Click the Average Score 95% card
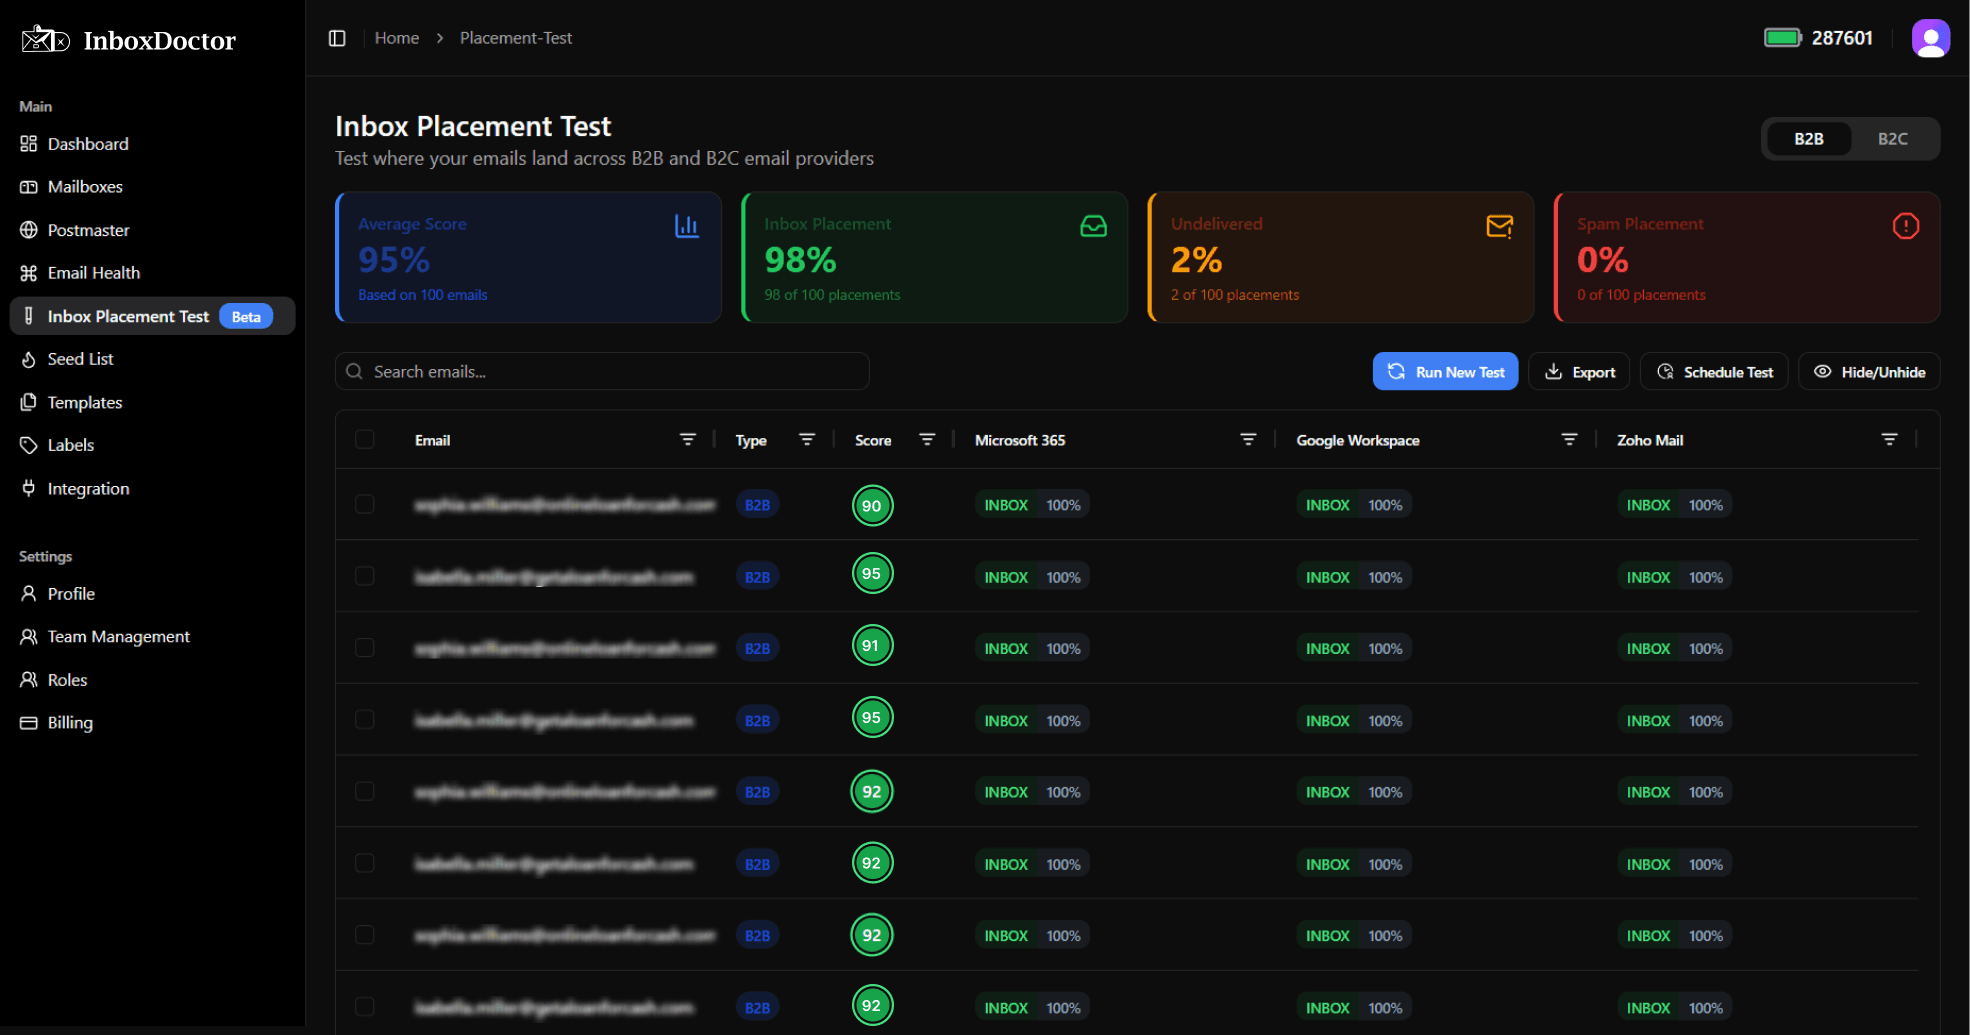1970x1035 pixels. click(x=528, y=257)
